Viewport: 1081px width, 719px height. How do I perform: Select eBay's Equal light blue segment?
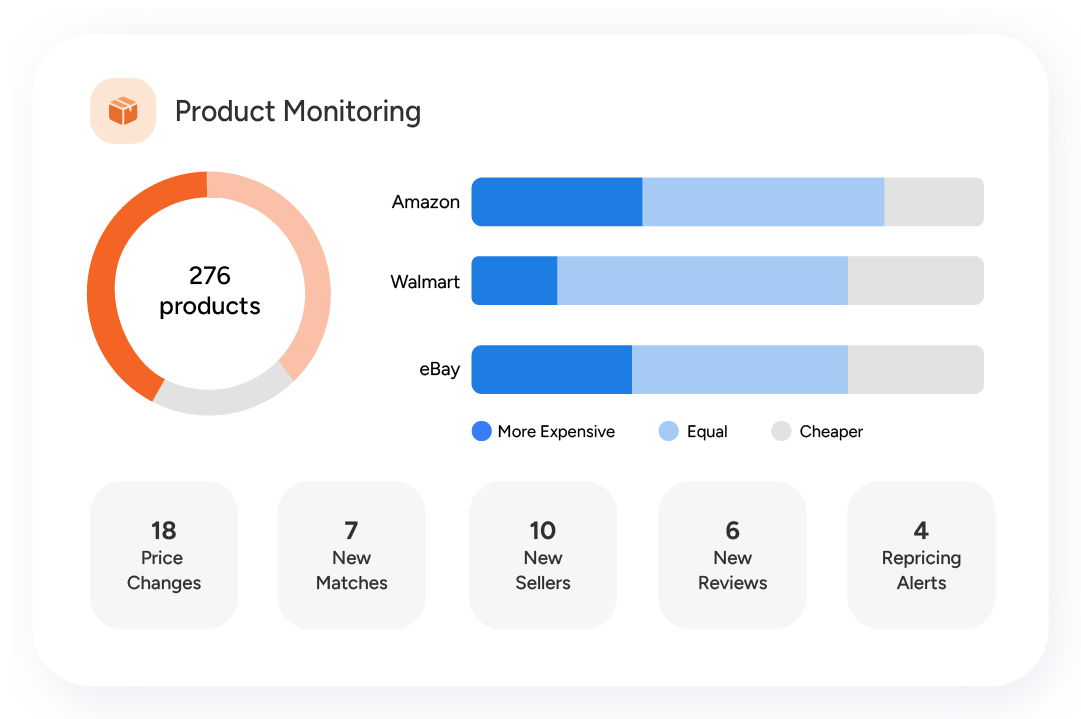click(740, 369)
